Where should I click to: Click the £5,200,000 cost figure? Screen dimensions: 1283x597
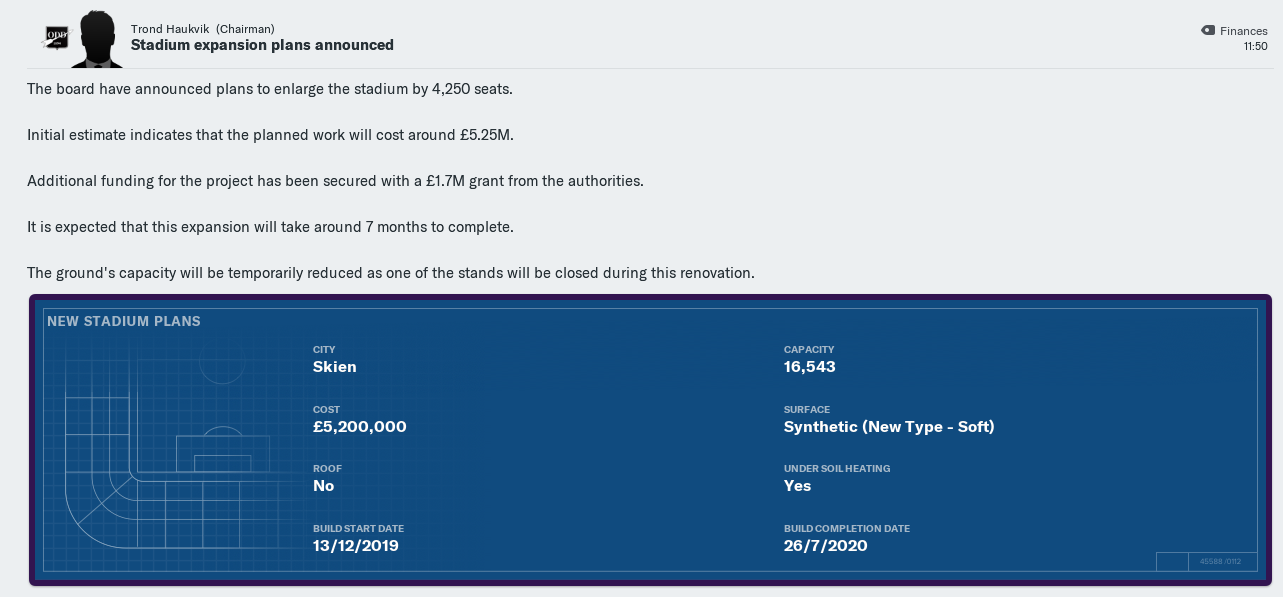click(360, 427)
